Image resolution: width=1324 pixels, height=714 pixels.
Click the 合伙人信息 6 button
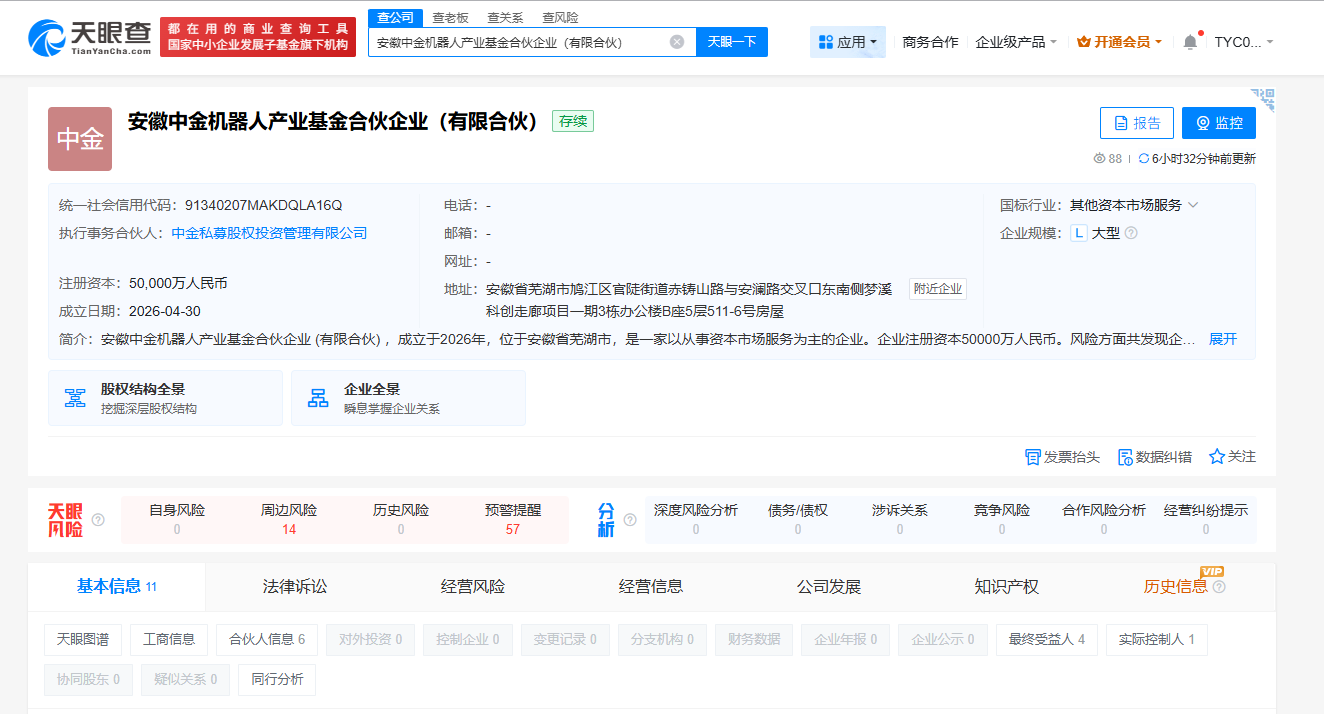(267, 640)
